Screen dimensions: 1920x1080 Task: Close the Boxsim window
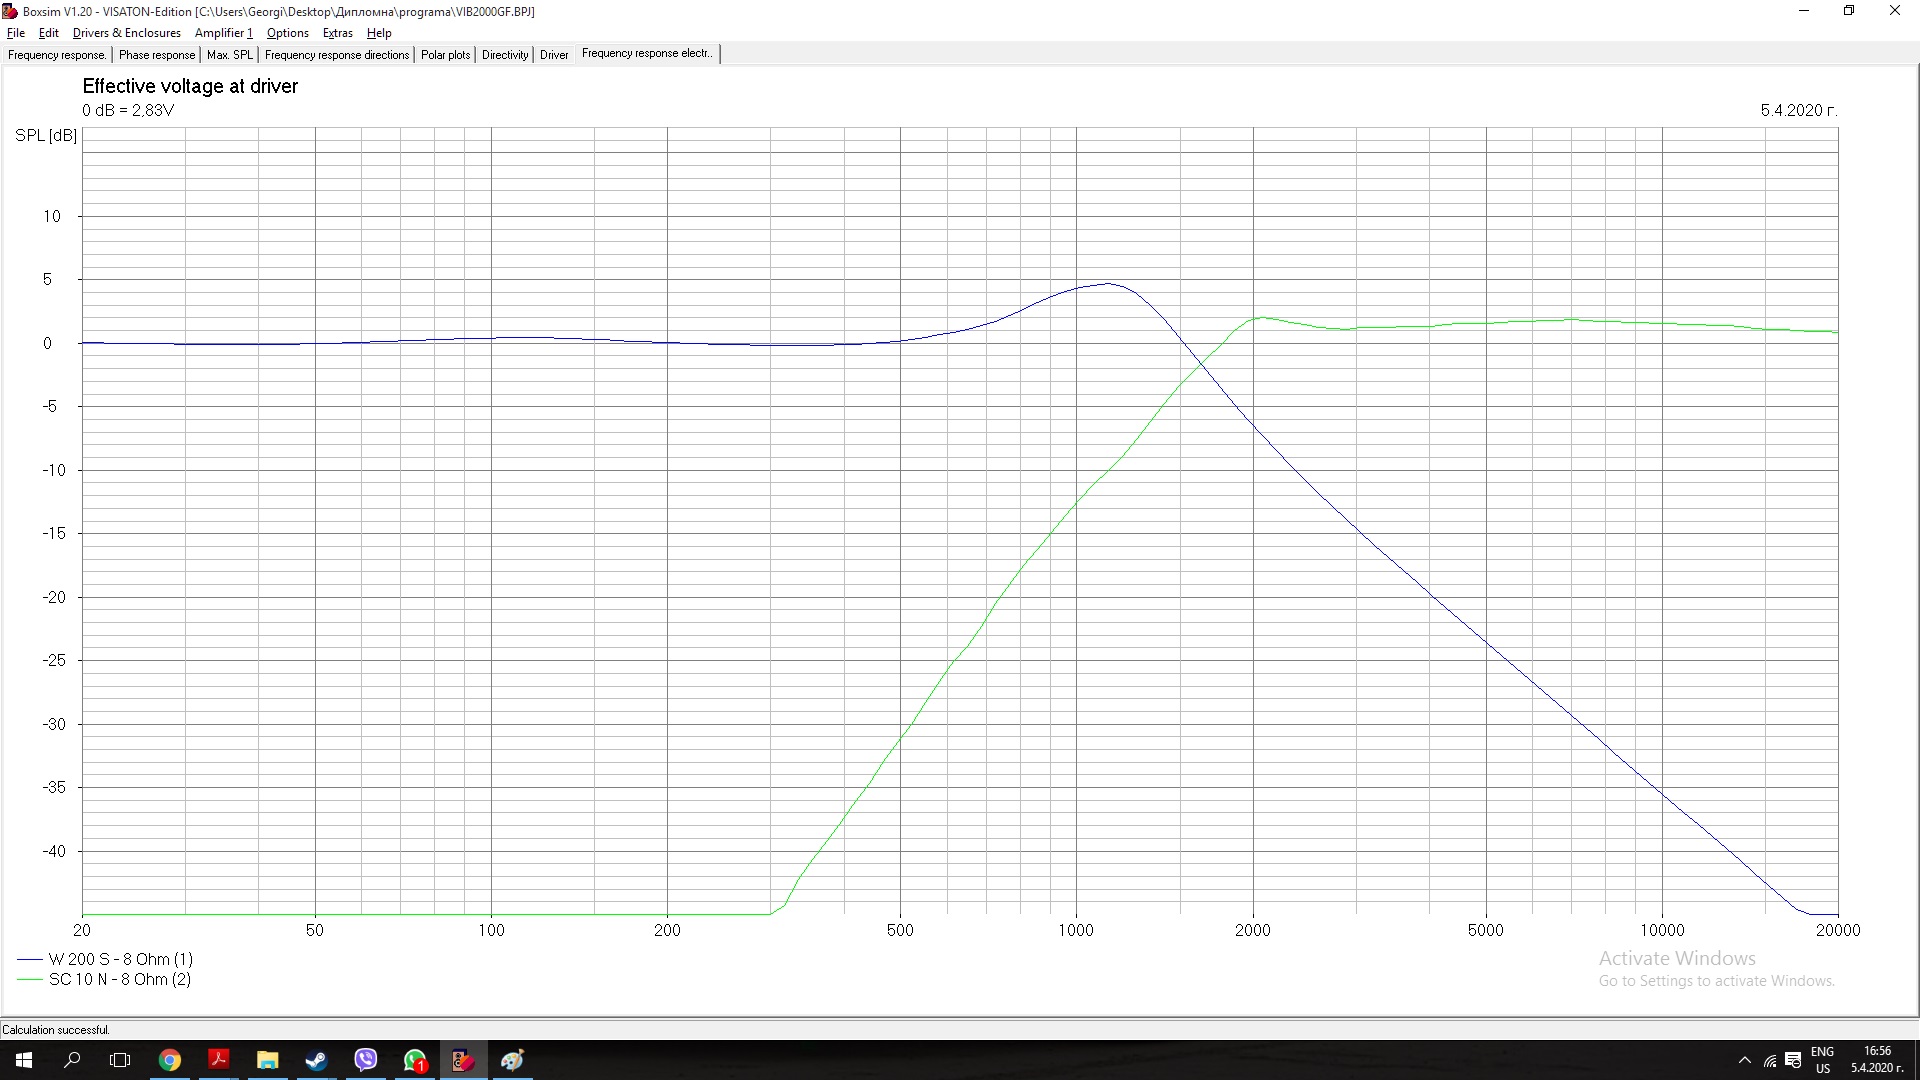pos(1895,11)
